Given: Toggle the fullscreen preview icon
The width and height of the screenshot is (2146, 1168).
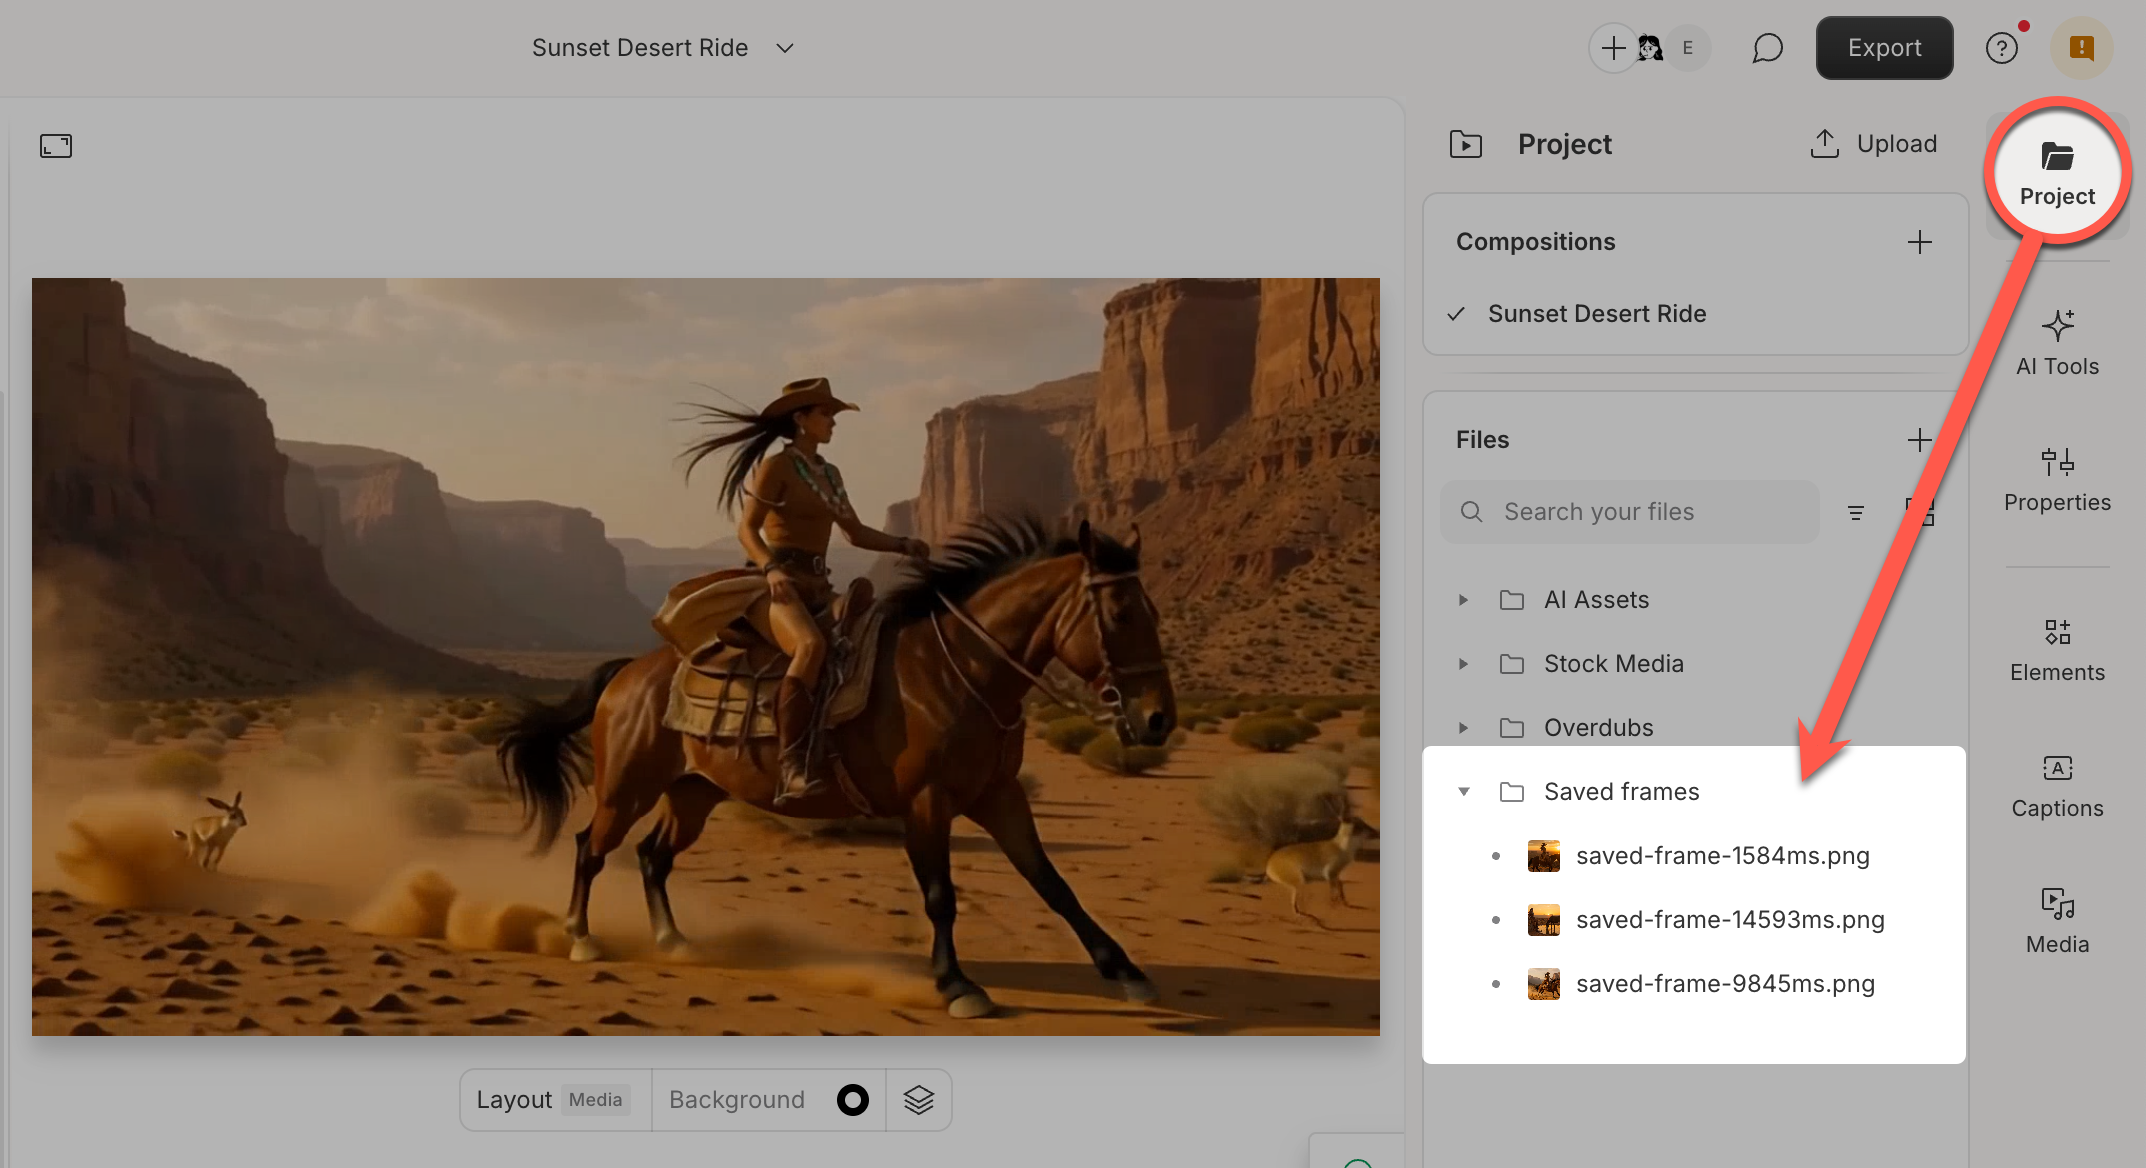Looking at the screenshot, I should (x=55, y=145).
